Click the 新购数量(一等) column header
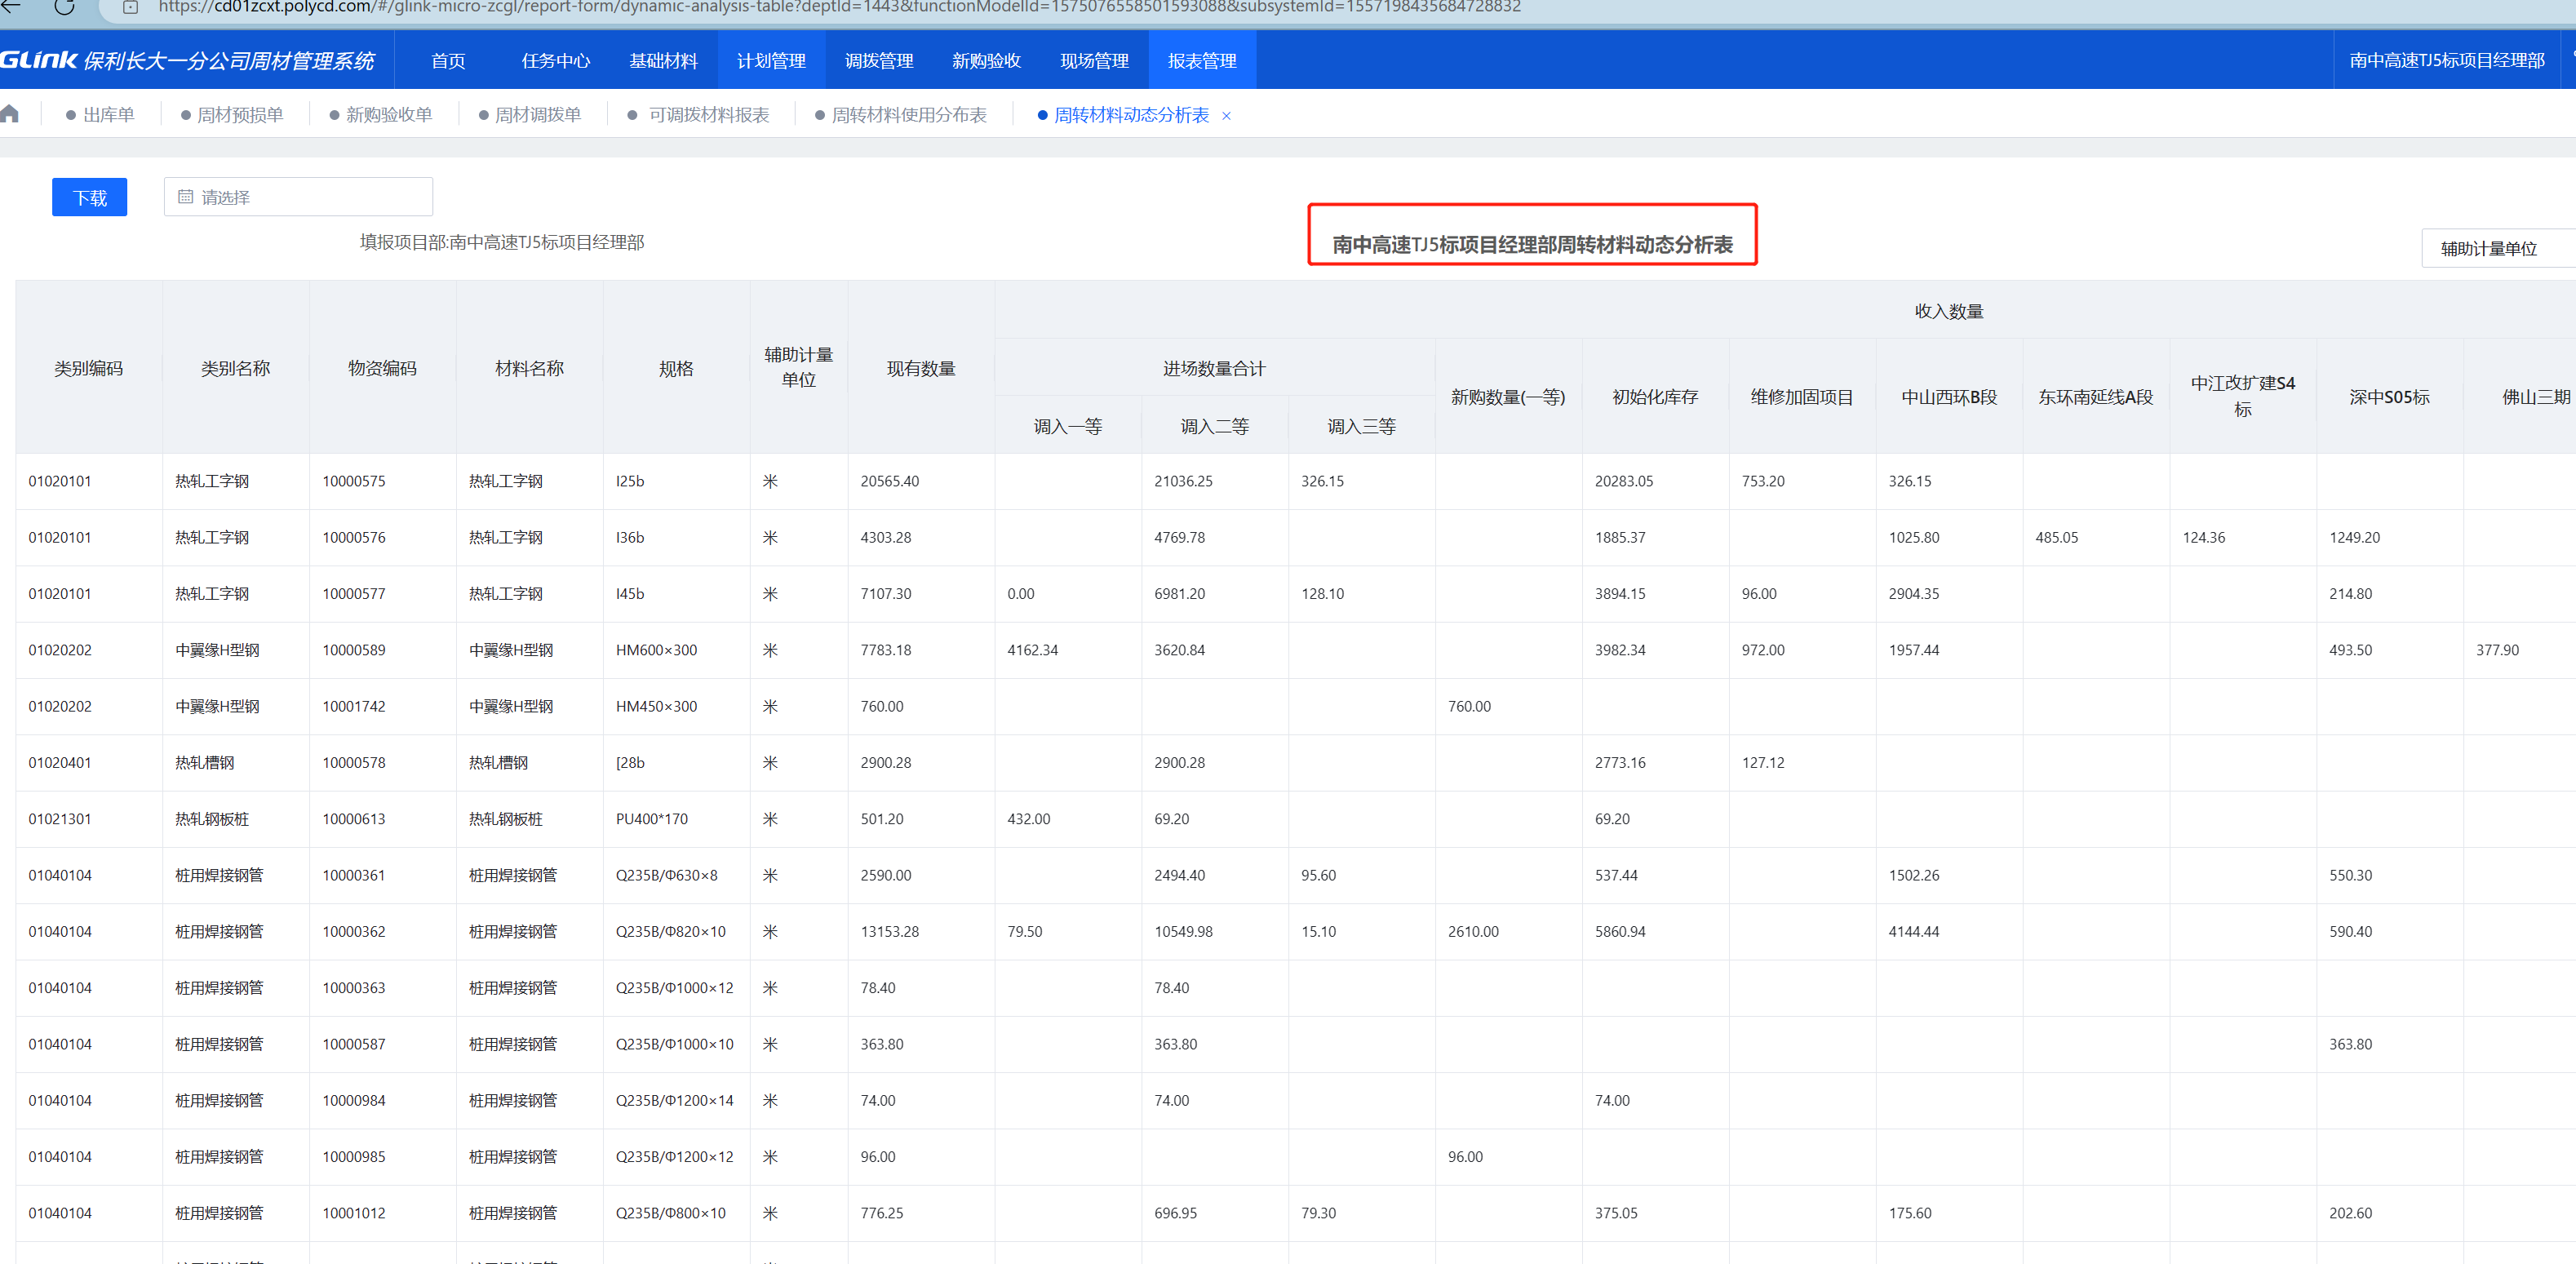This screenshot has height=1264, width=2576. 1508,397
